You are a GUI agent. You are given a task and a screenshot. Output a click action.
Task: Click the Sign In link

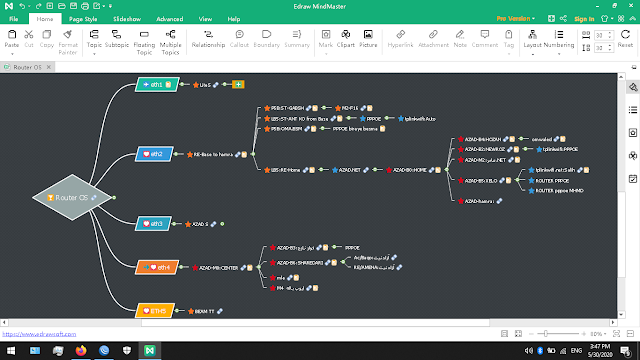pos(584,19)
